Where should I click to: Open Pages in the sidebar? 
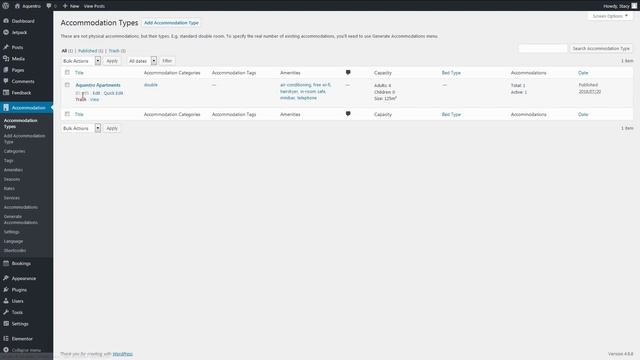(x=18, y=70)
